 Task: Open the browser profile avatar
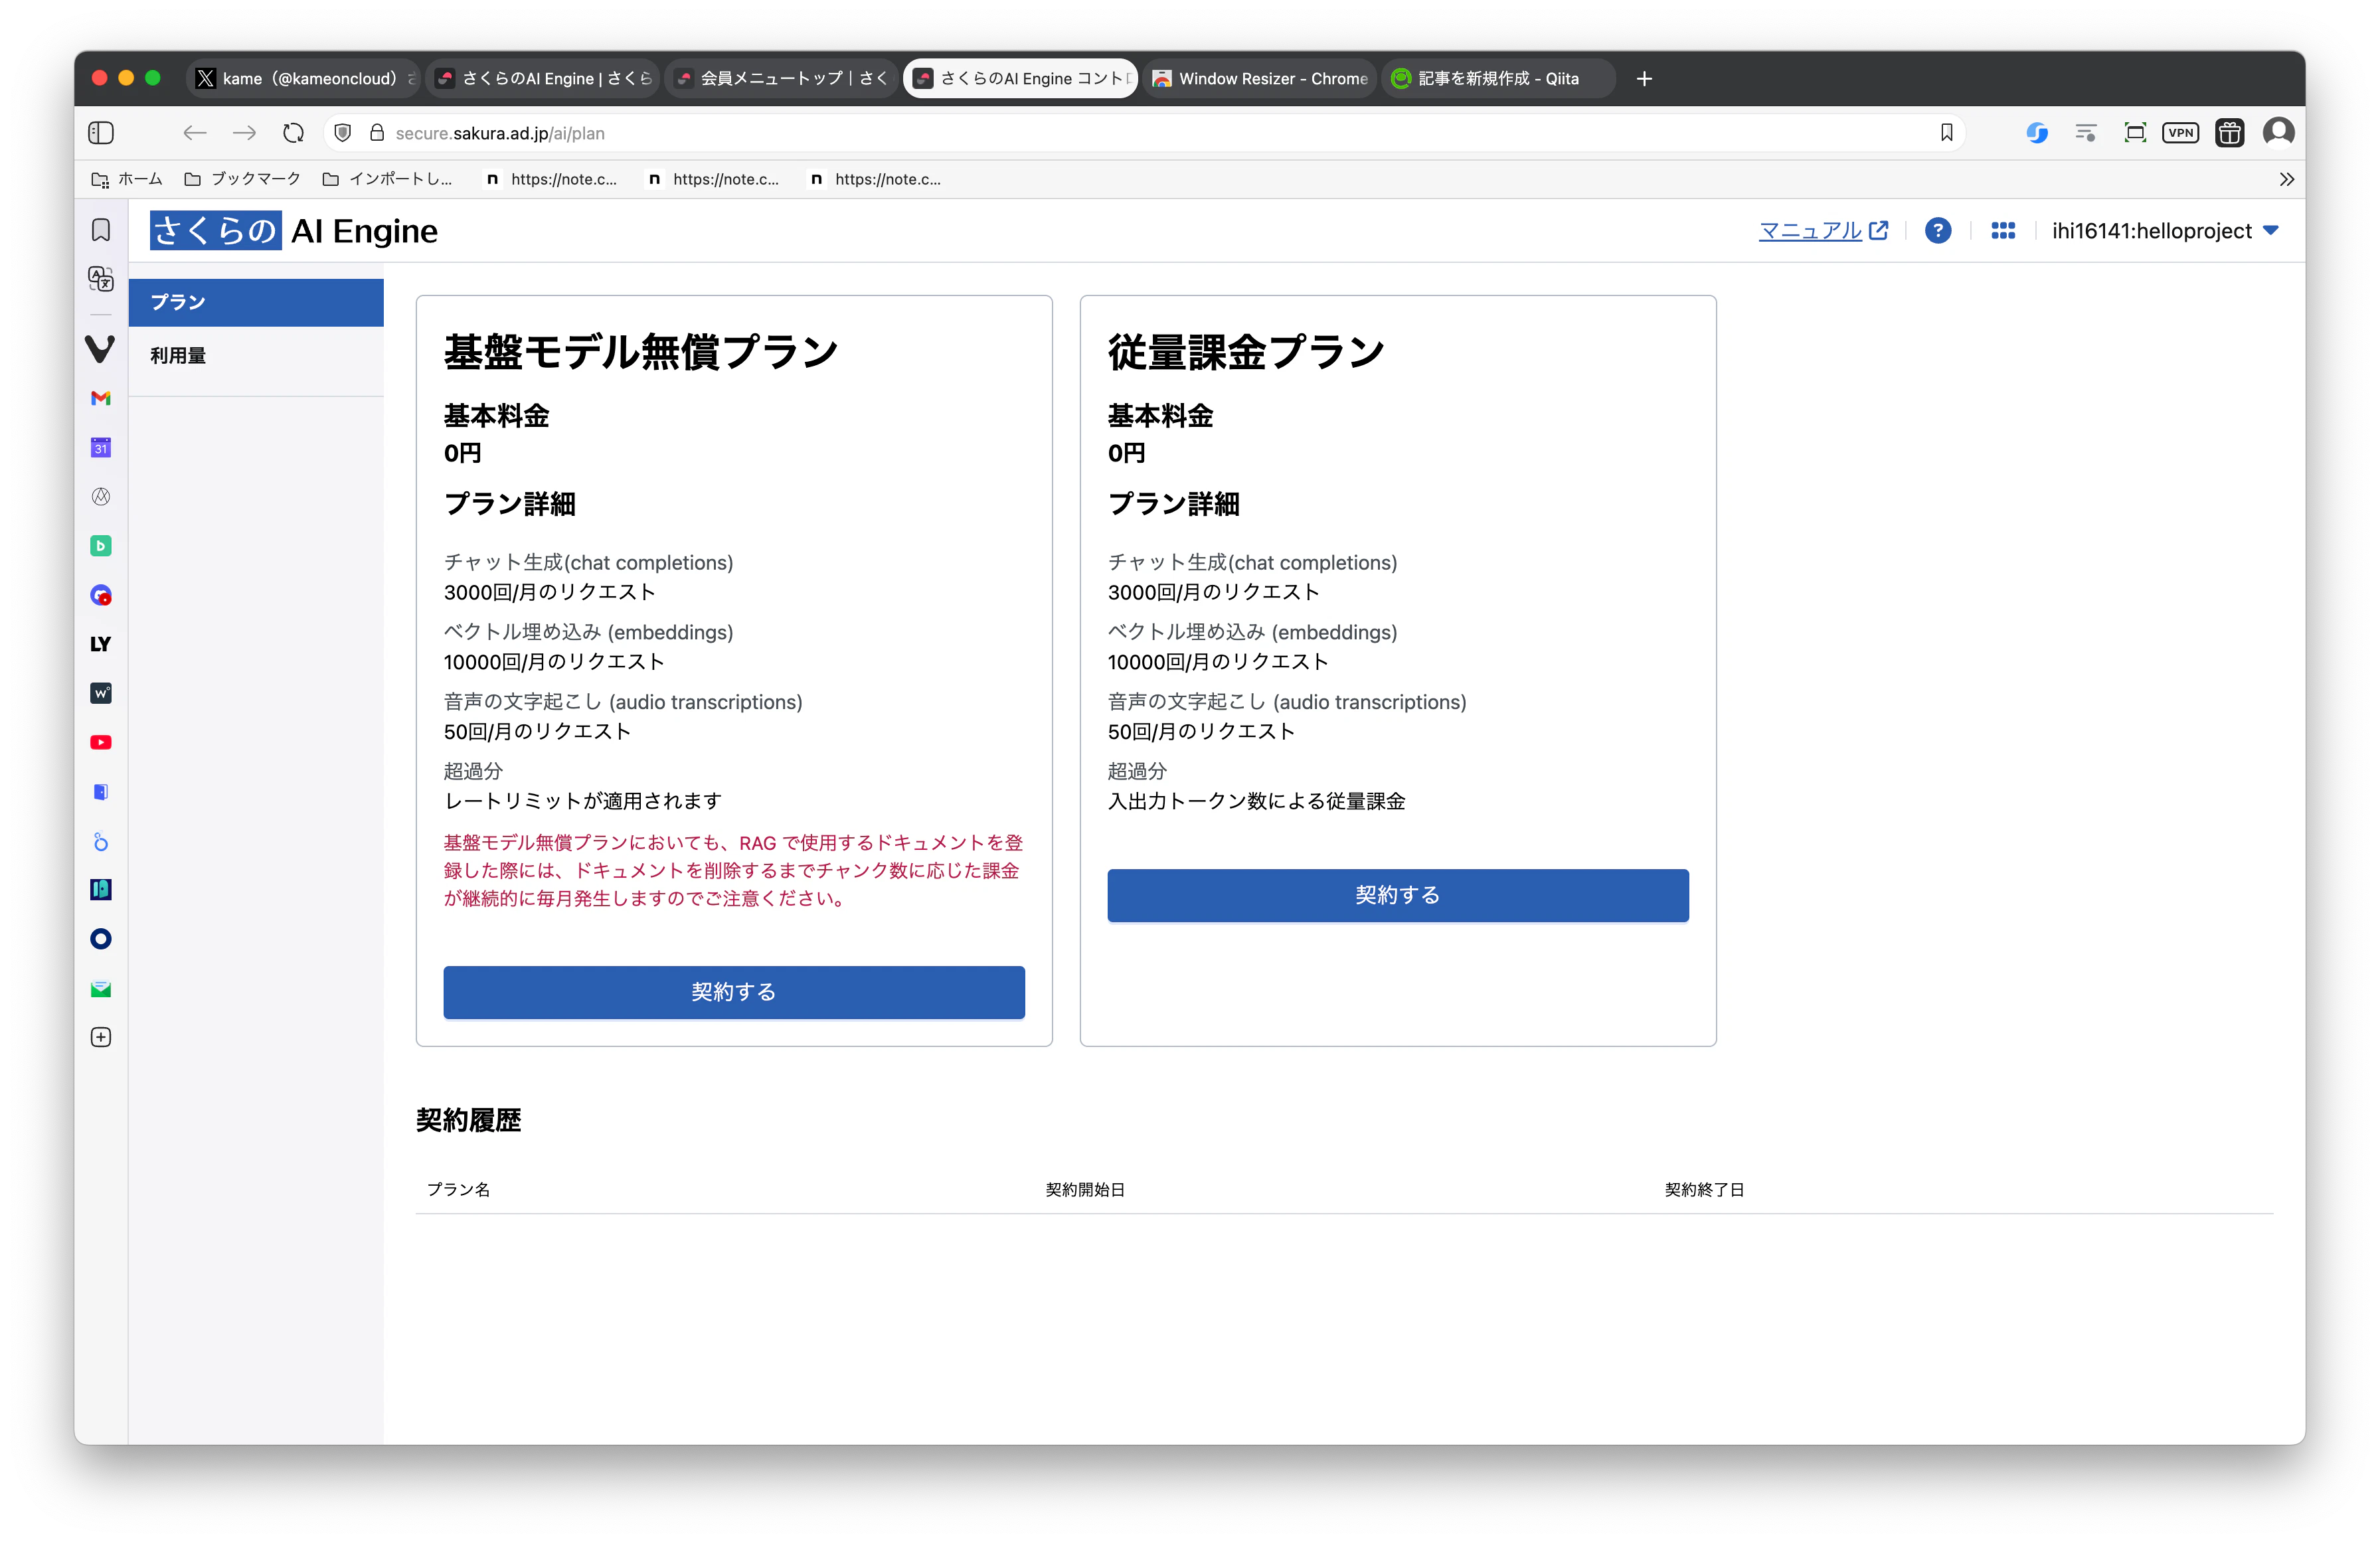2278,133
